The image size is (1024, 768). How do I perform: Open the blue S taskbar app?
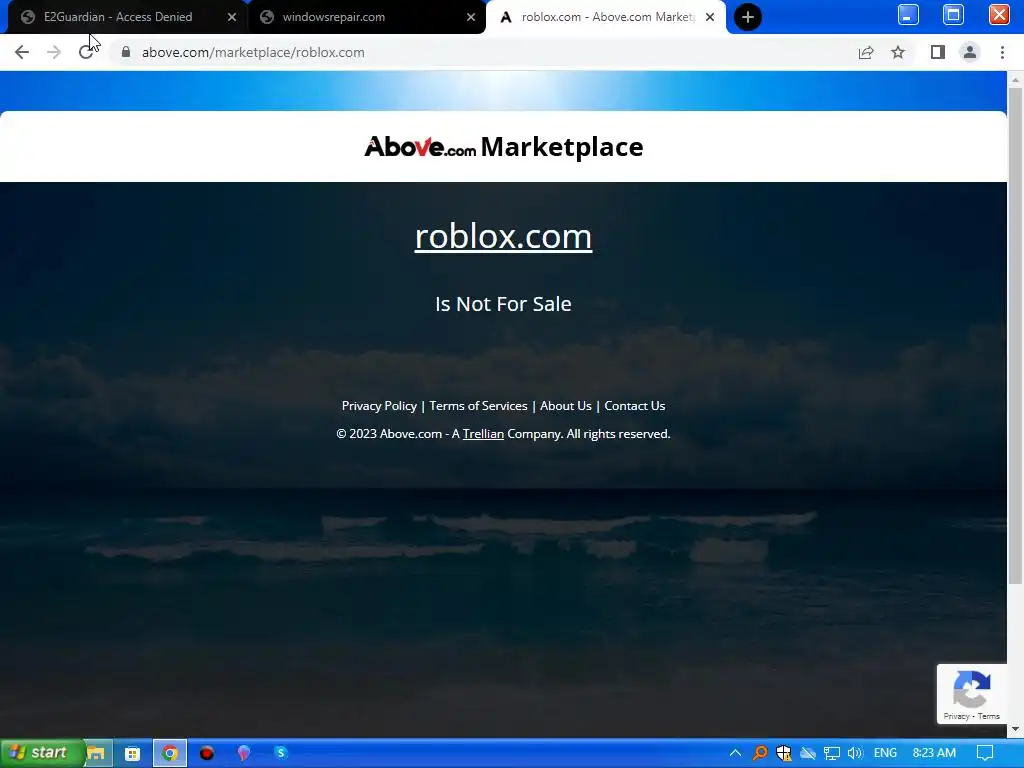point(281,753)
